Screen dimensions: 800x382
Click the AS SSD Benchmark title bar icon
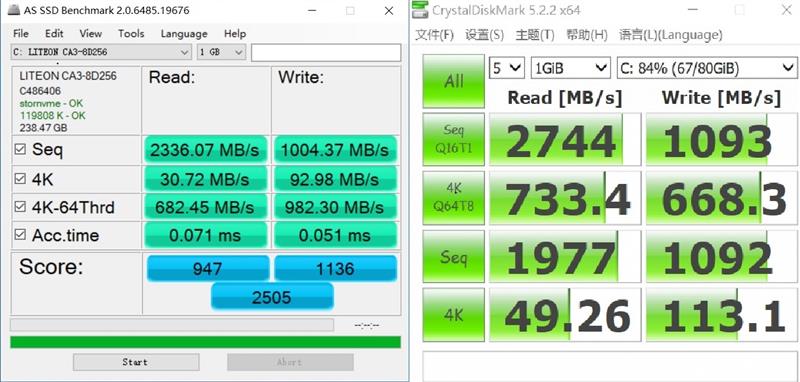pos(15,10)
